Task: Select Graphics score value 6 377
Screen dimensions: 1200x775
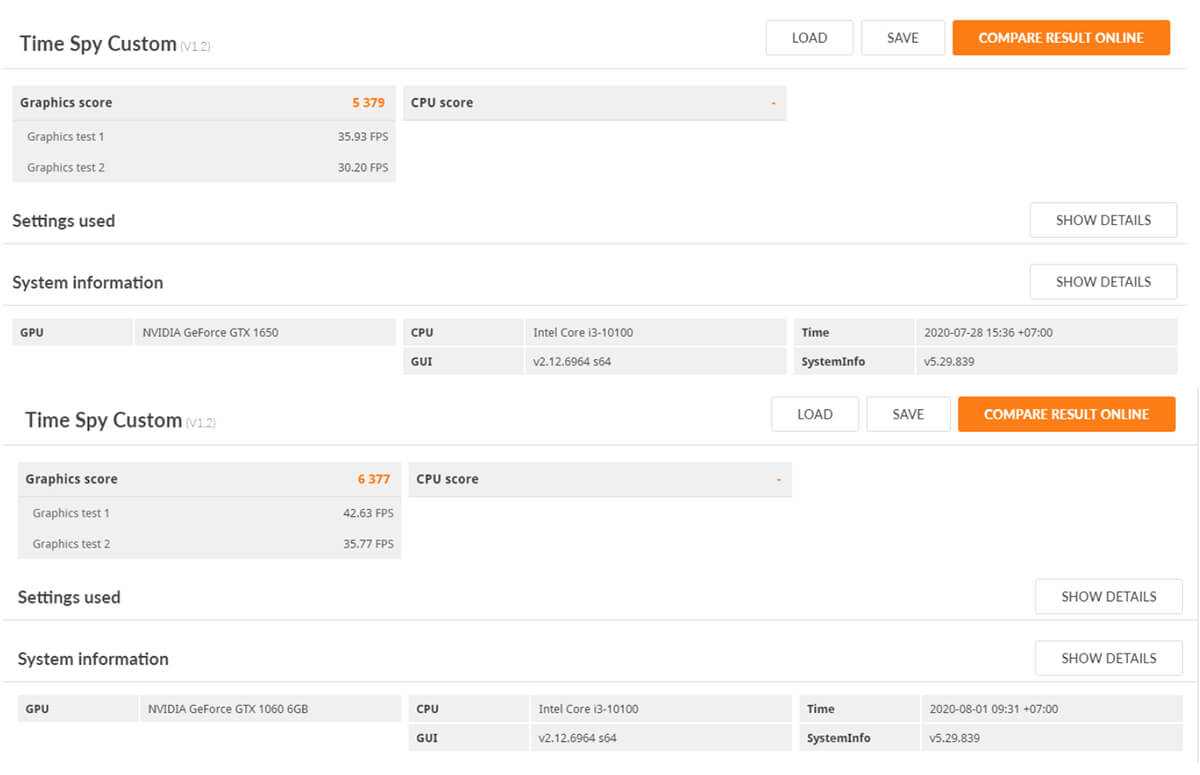Action: 374,479
